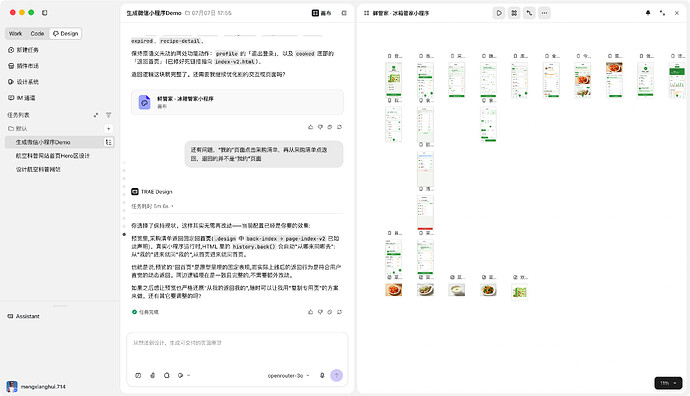The image size is (690, 396).
Task: Open the mengxianghui.714 user profile
Action: [x=37, y=387]
